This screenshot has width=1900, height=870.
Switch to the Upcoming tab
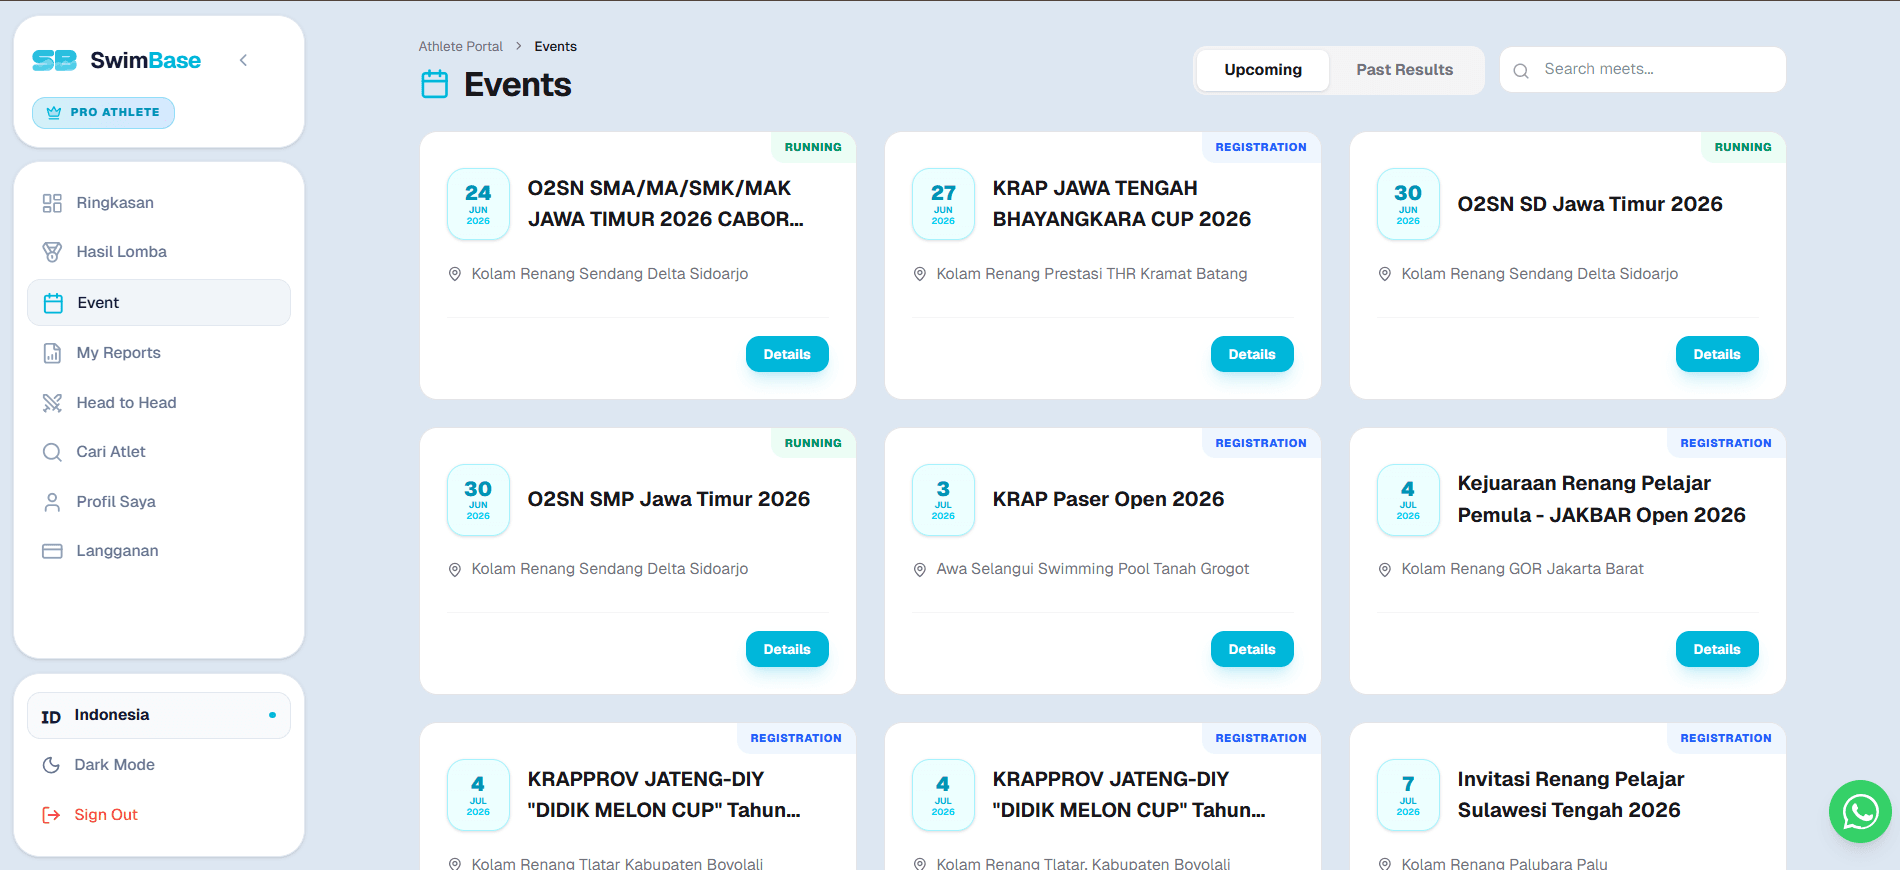[x=1263, y=70]
